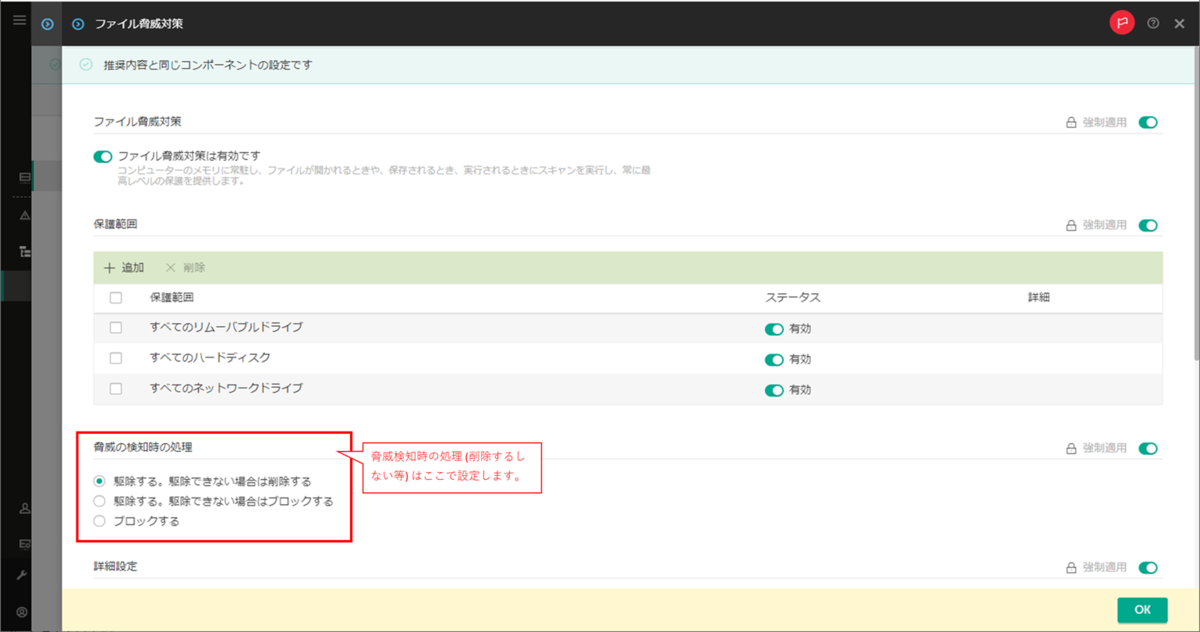Screen dimensions: 1200x632
Task: Open the device hierarchy icon in the sidebar
Action: (x=24, y=250)
